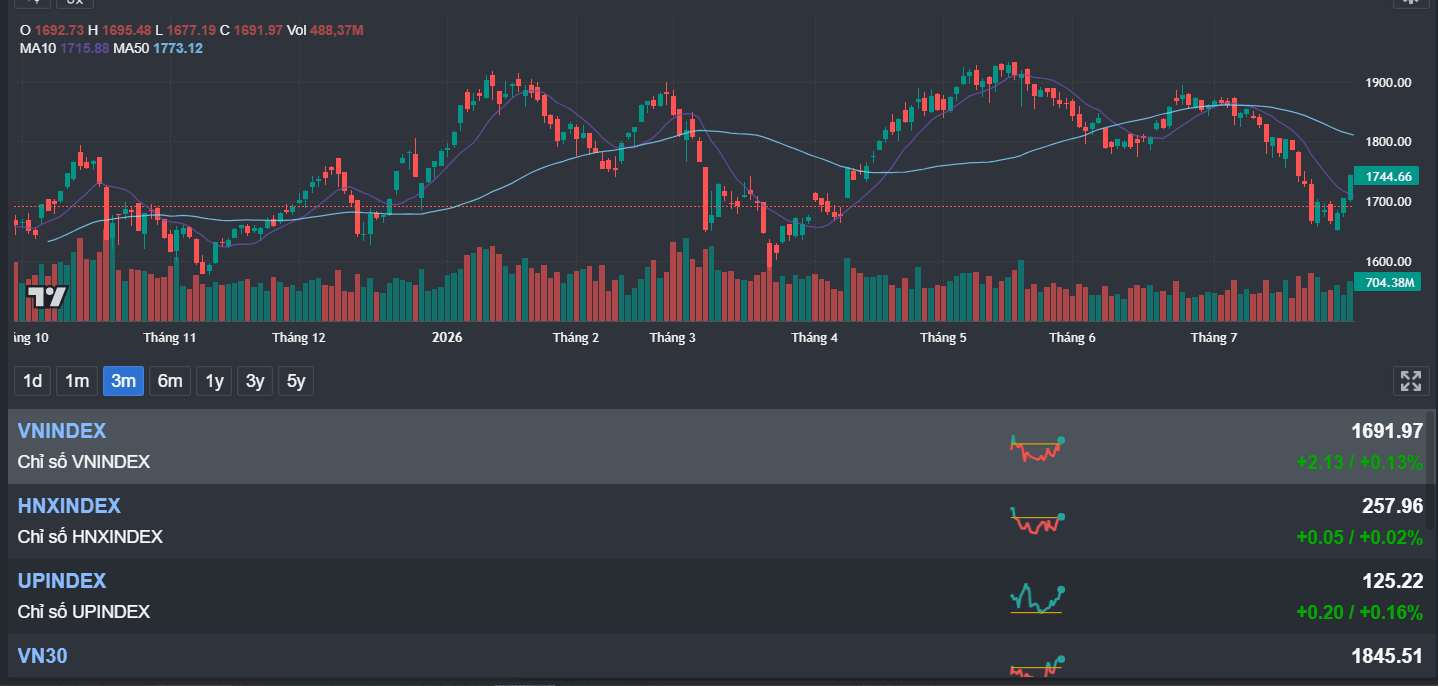The image size is (1438, 686).
Task: Click the change "+2.13 / +0.13%"
Action: (x=1359, y=462)
